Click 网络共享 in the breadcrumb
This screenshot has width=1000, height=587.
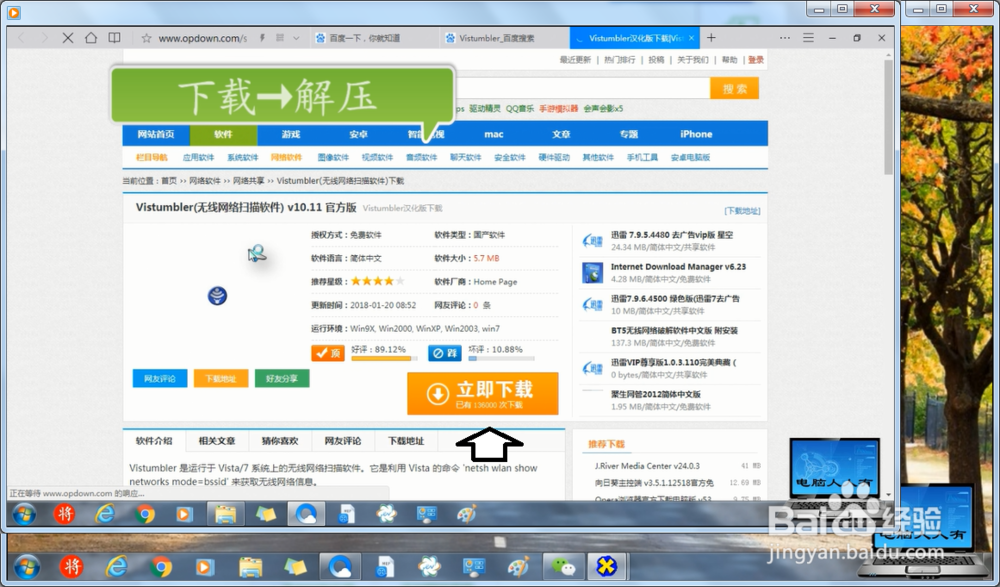(249, 181)
